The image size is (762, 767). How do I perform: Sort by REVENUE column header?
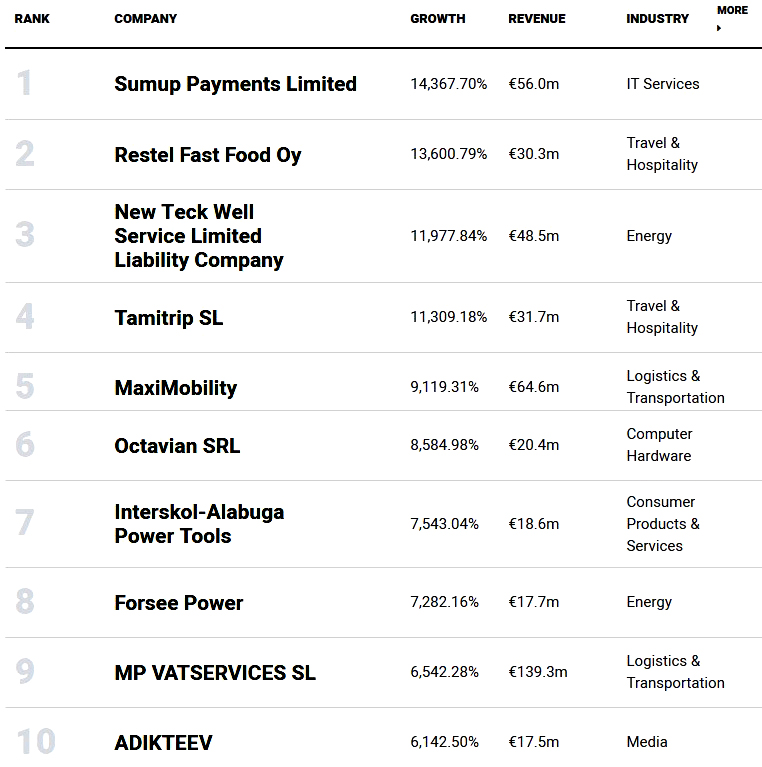(536, 19)
